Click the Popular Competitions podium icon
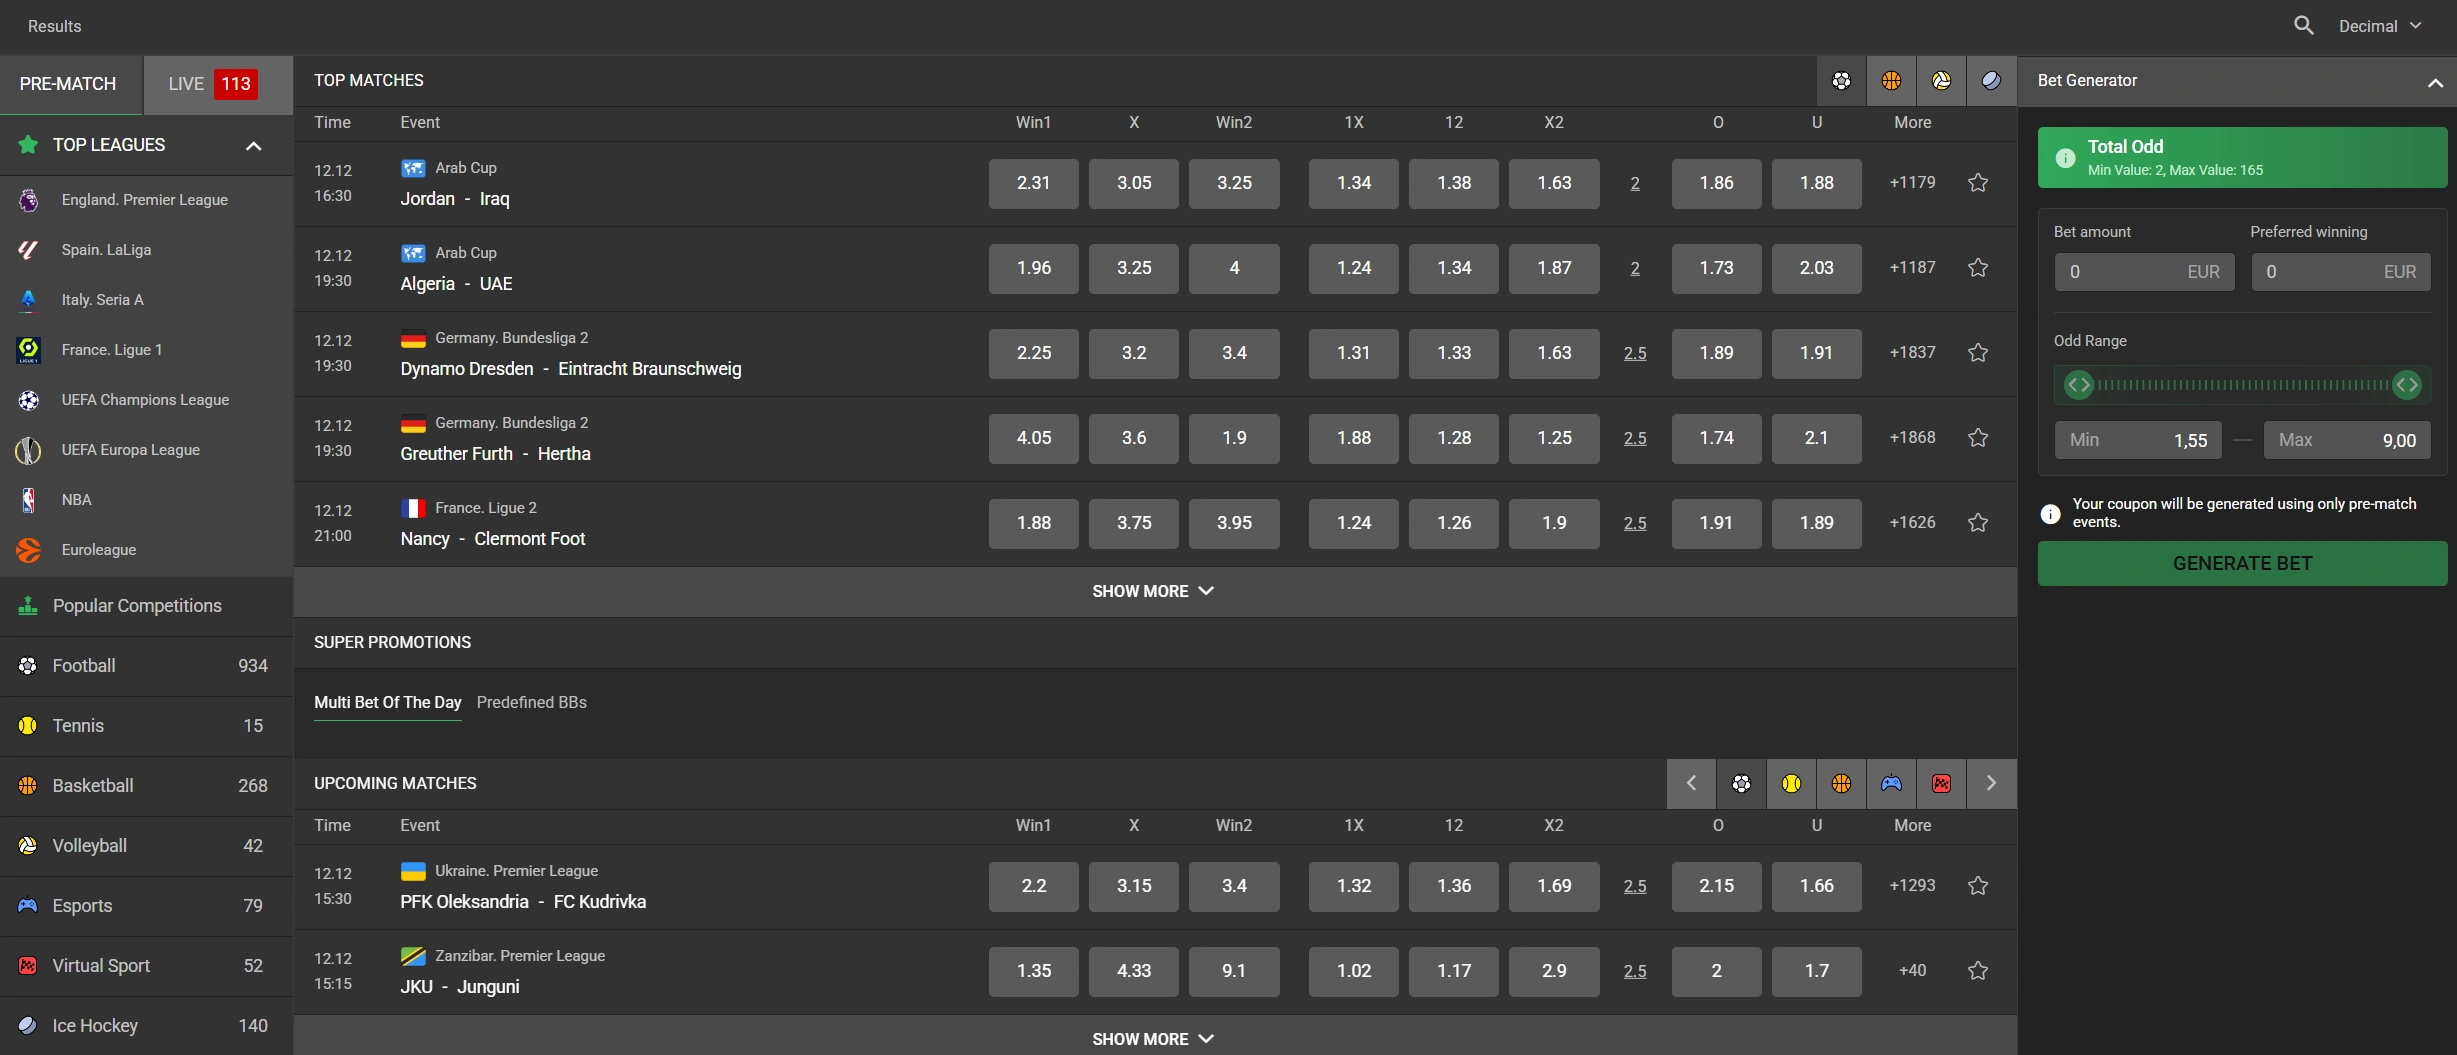This screenshot has width=2457, height=1055. click(28, 606)
